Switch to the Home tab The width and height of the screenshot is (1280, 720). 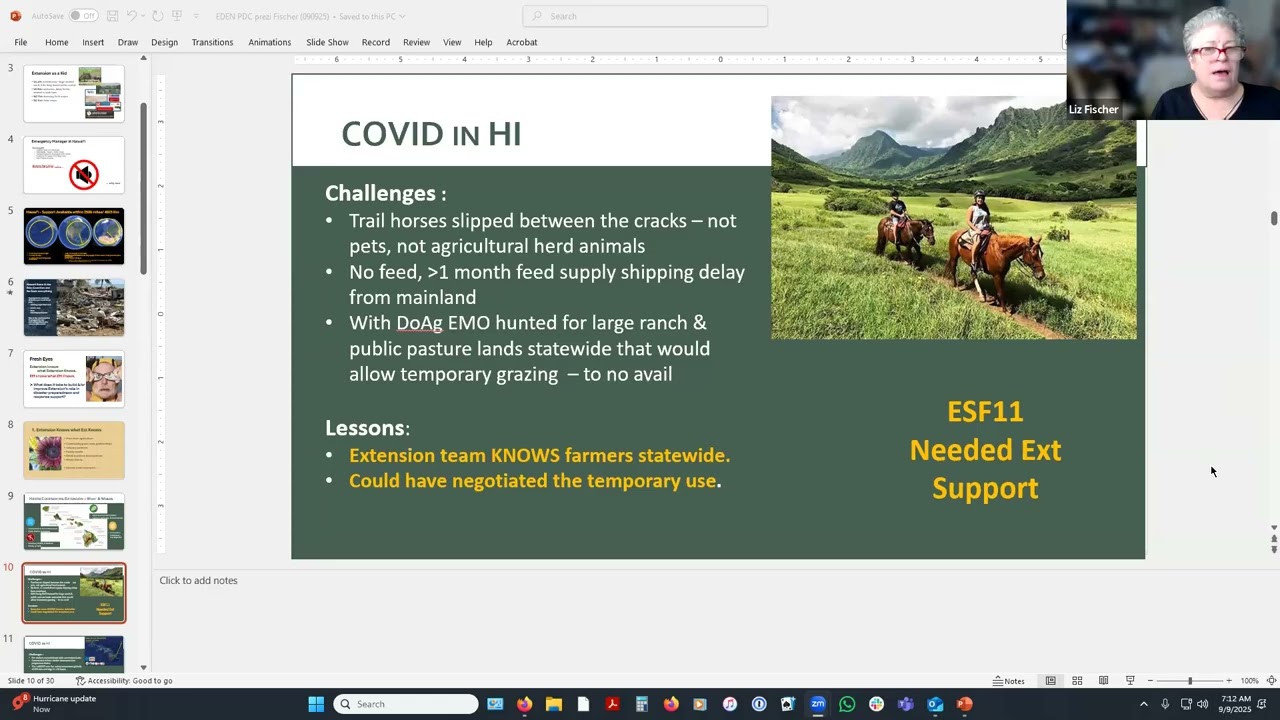coord(56,42)
